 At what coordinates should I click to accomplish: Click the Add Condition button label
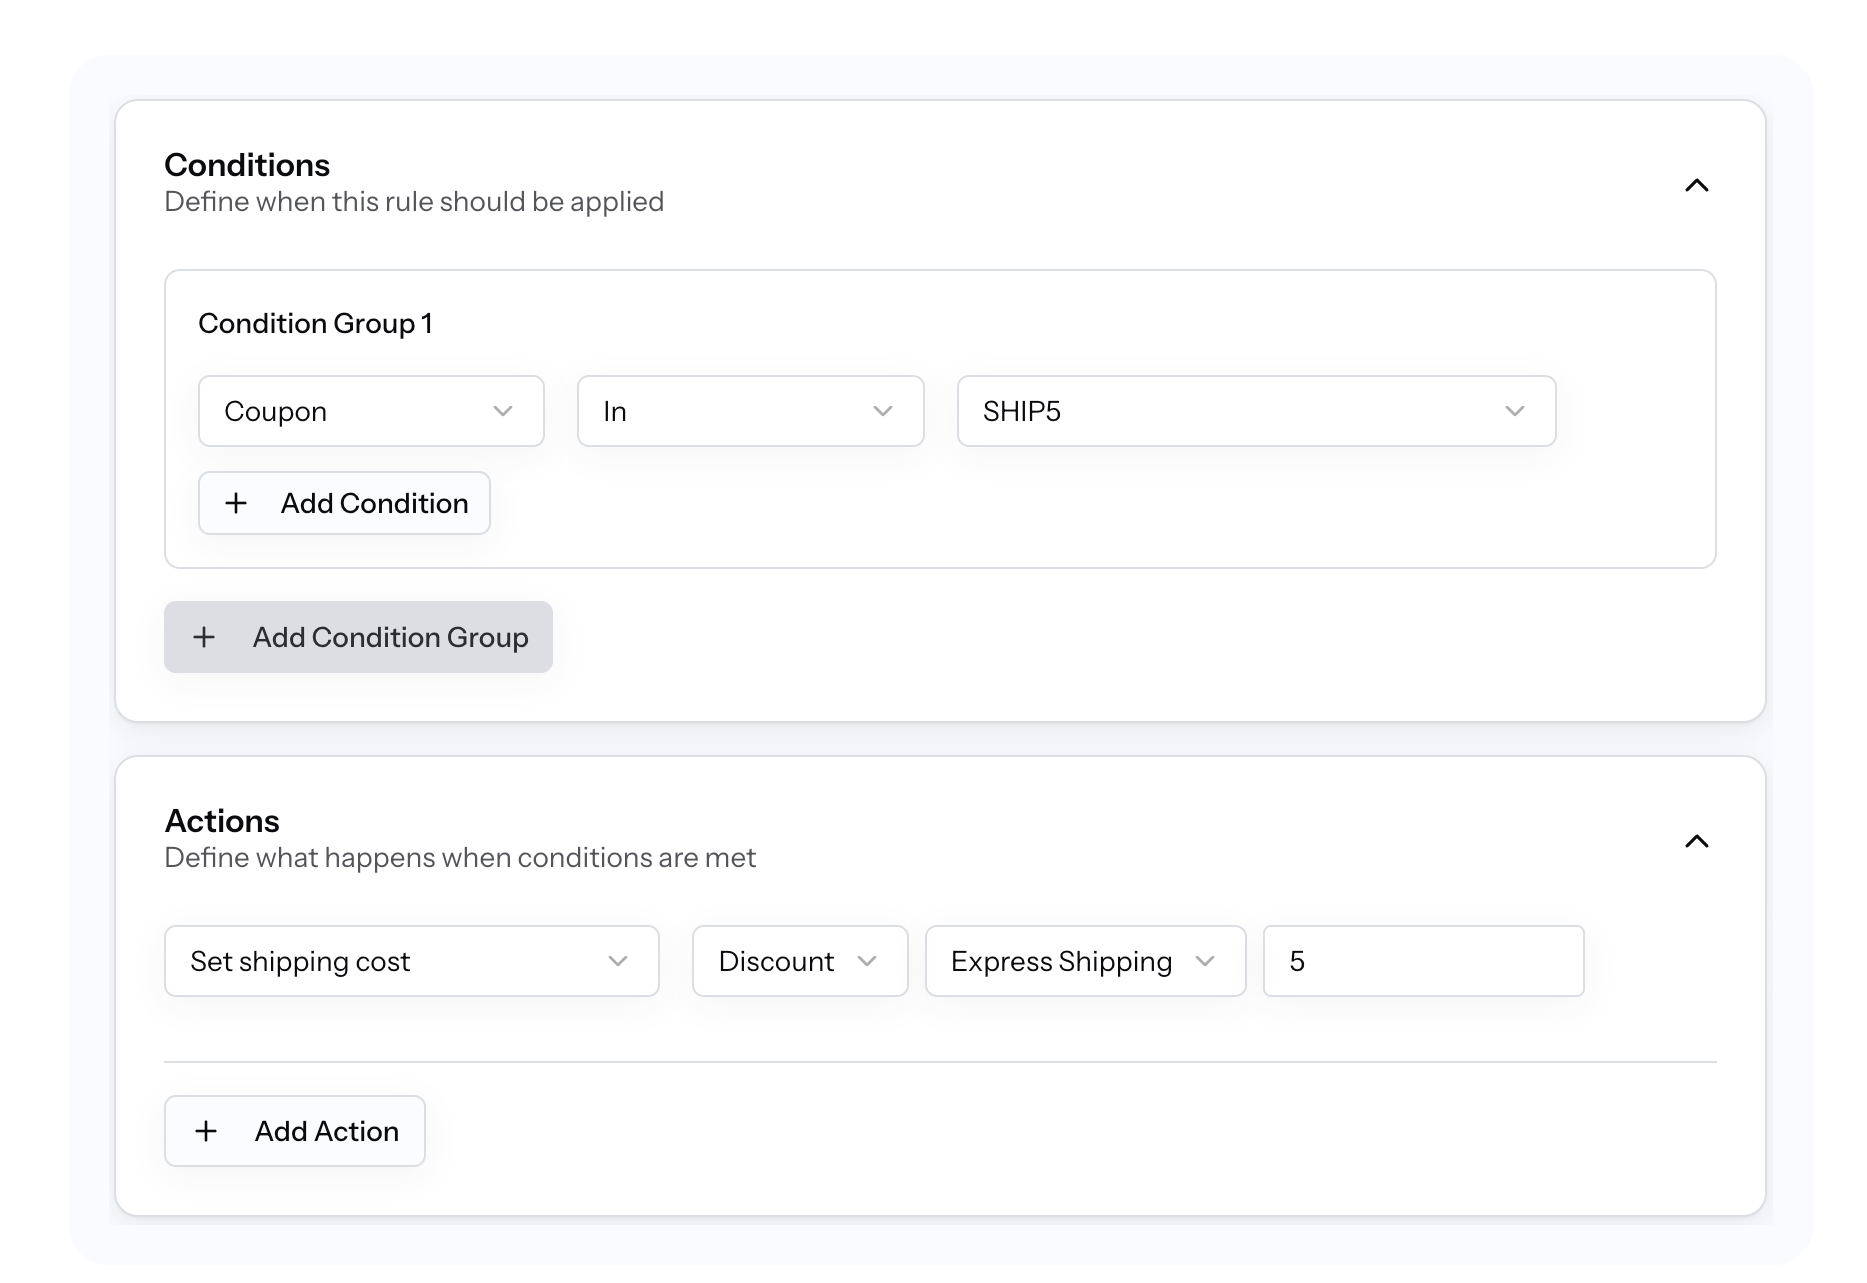[x=374, y=503]
